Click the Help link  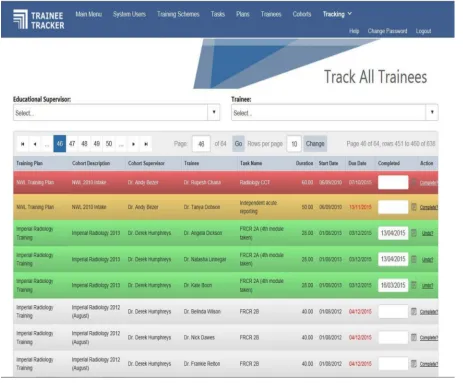coord(354,31)
